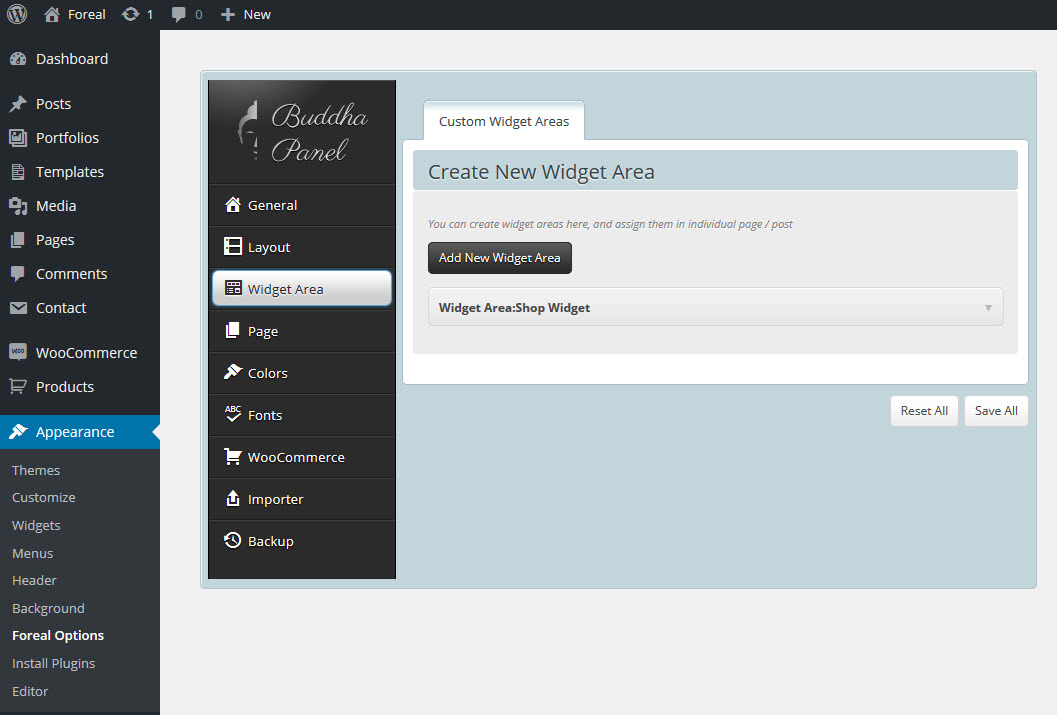
Task: Expand the Shop Widget area arrow
Action: pos(988,308)
